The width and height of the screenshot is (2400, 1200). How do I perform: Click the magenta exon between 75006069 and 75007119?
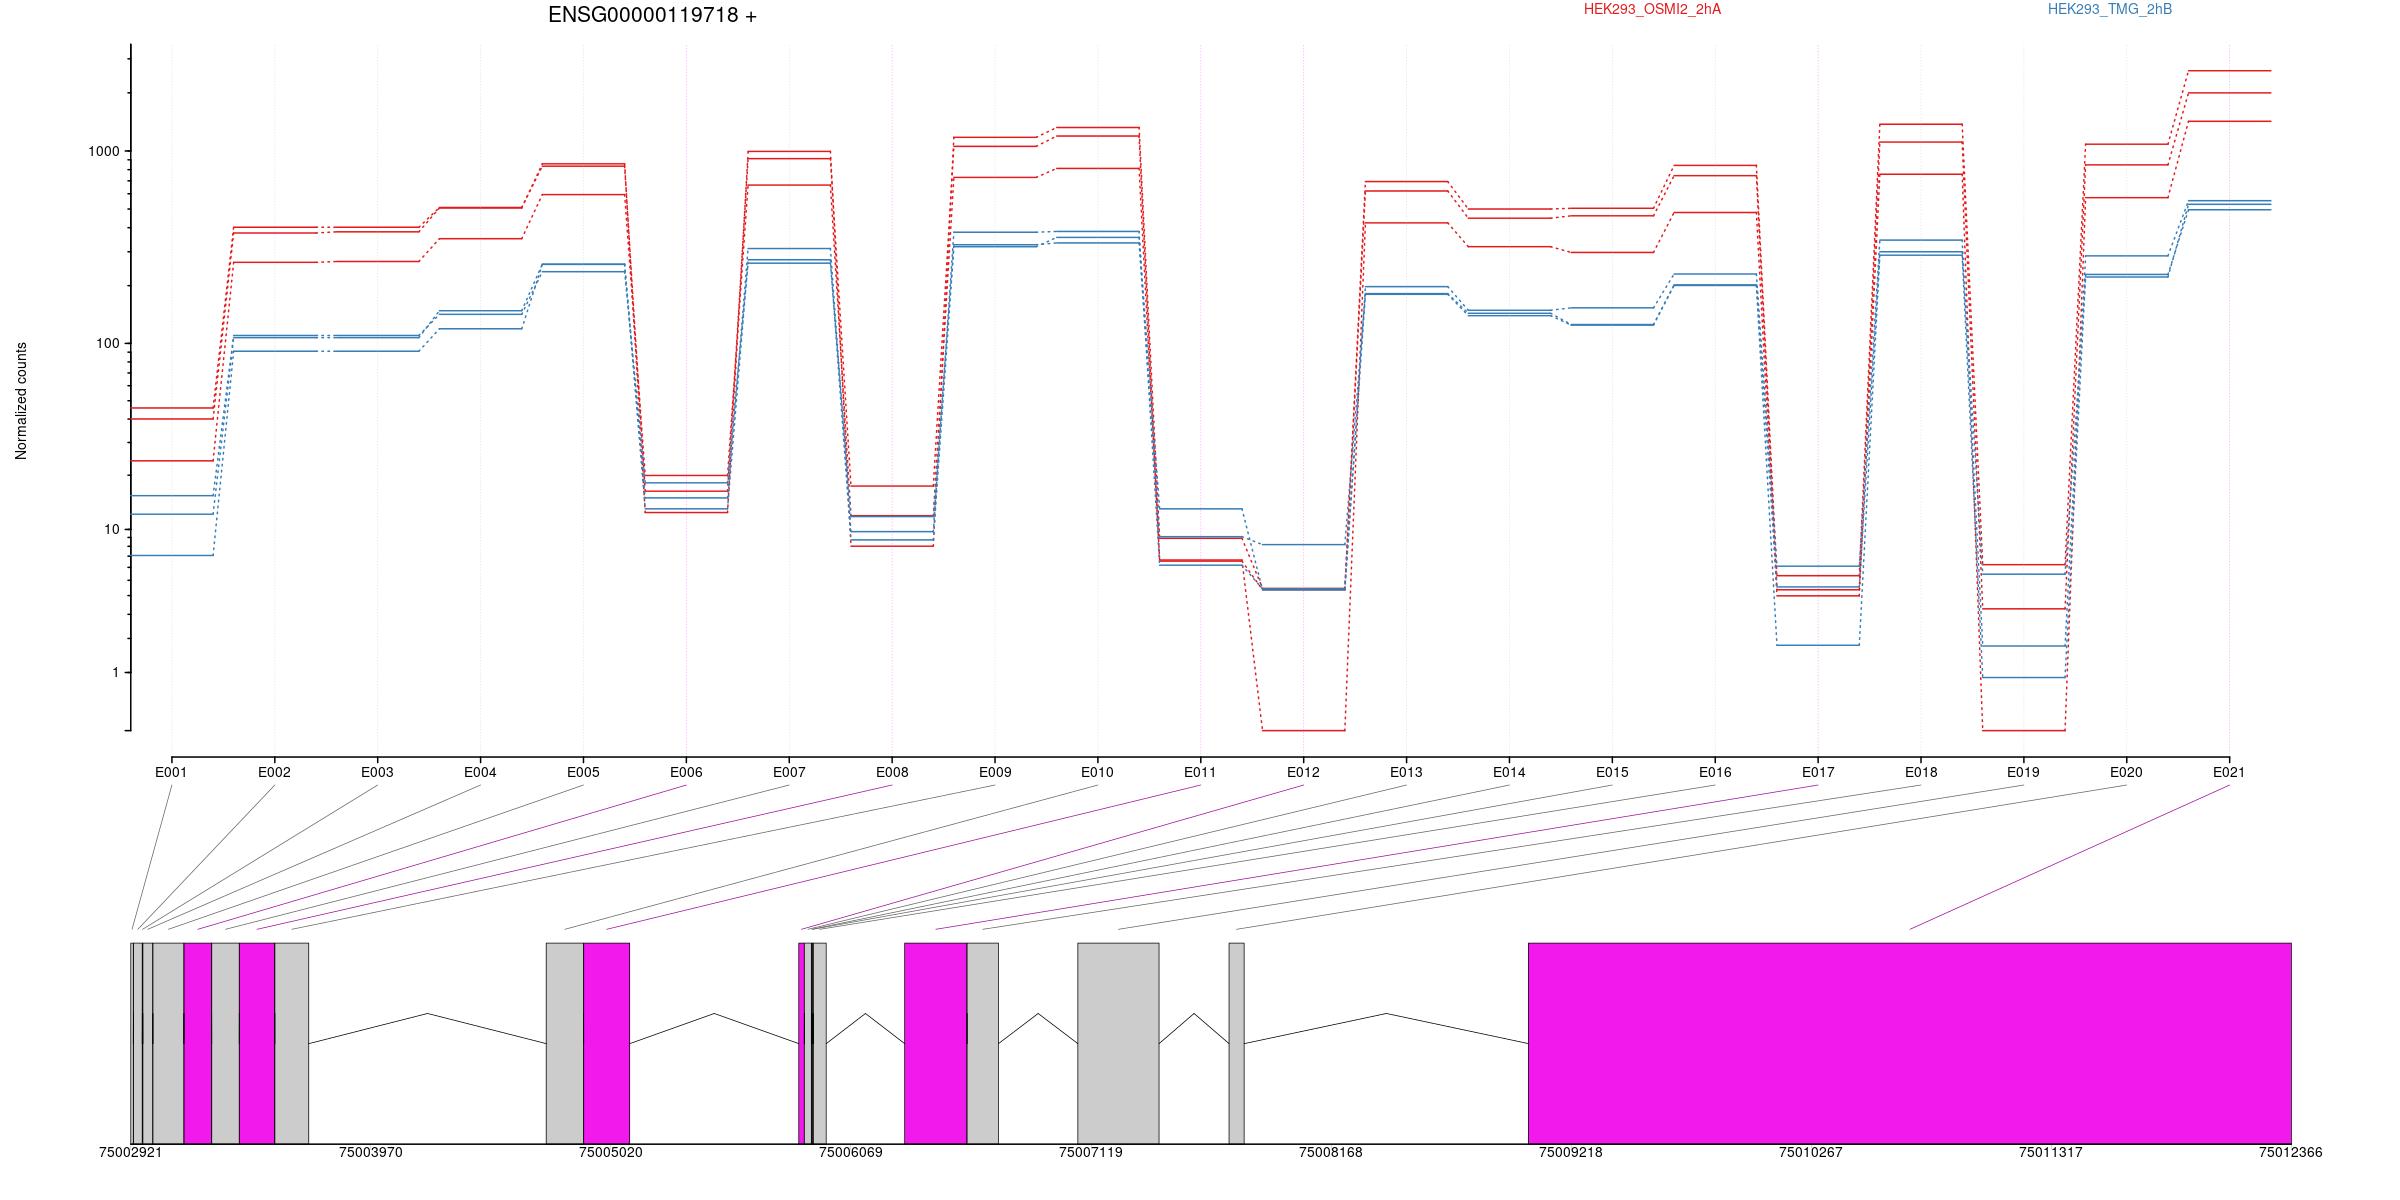[x=935, y=1043]
